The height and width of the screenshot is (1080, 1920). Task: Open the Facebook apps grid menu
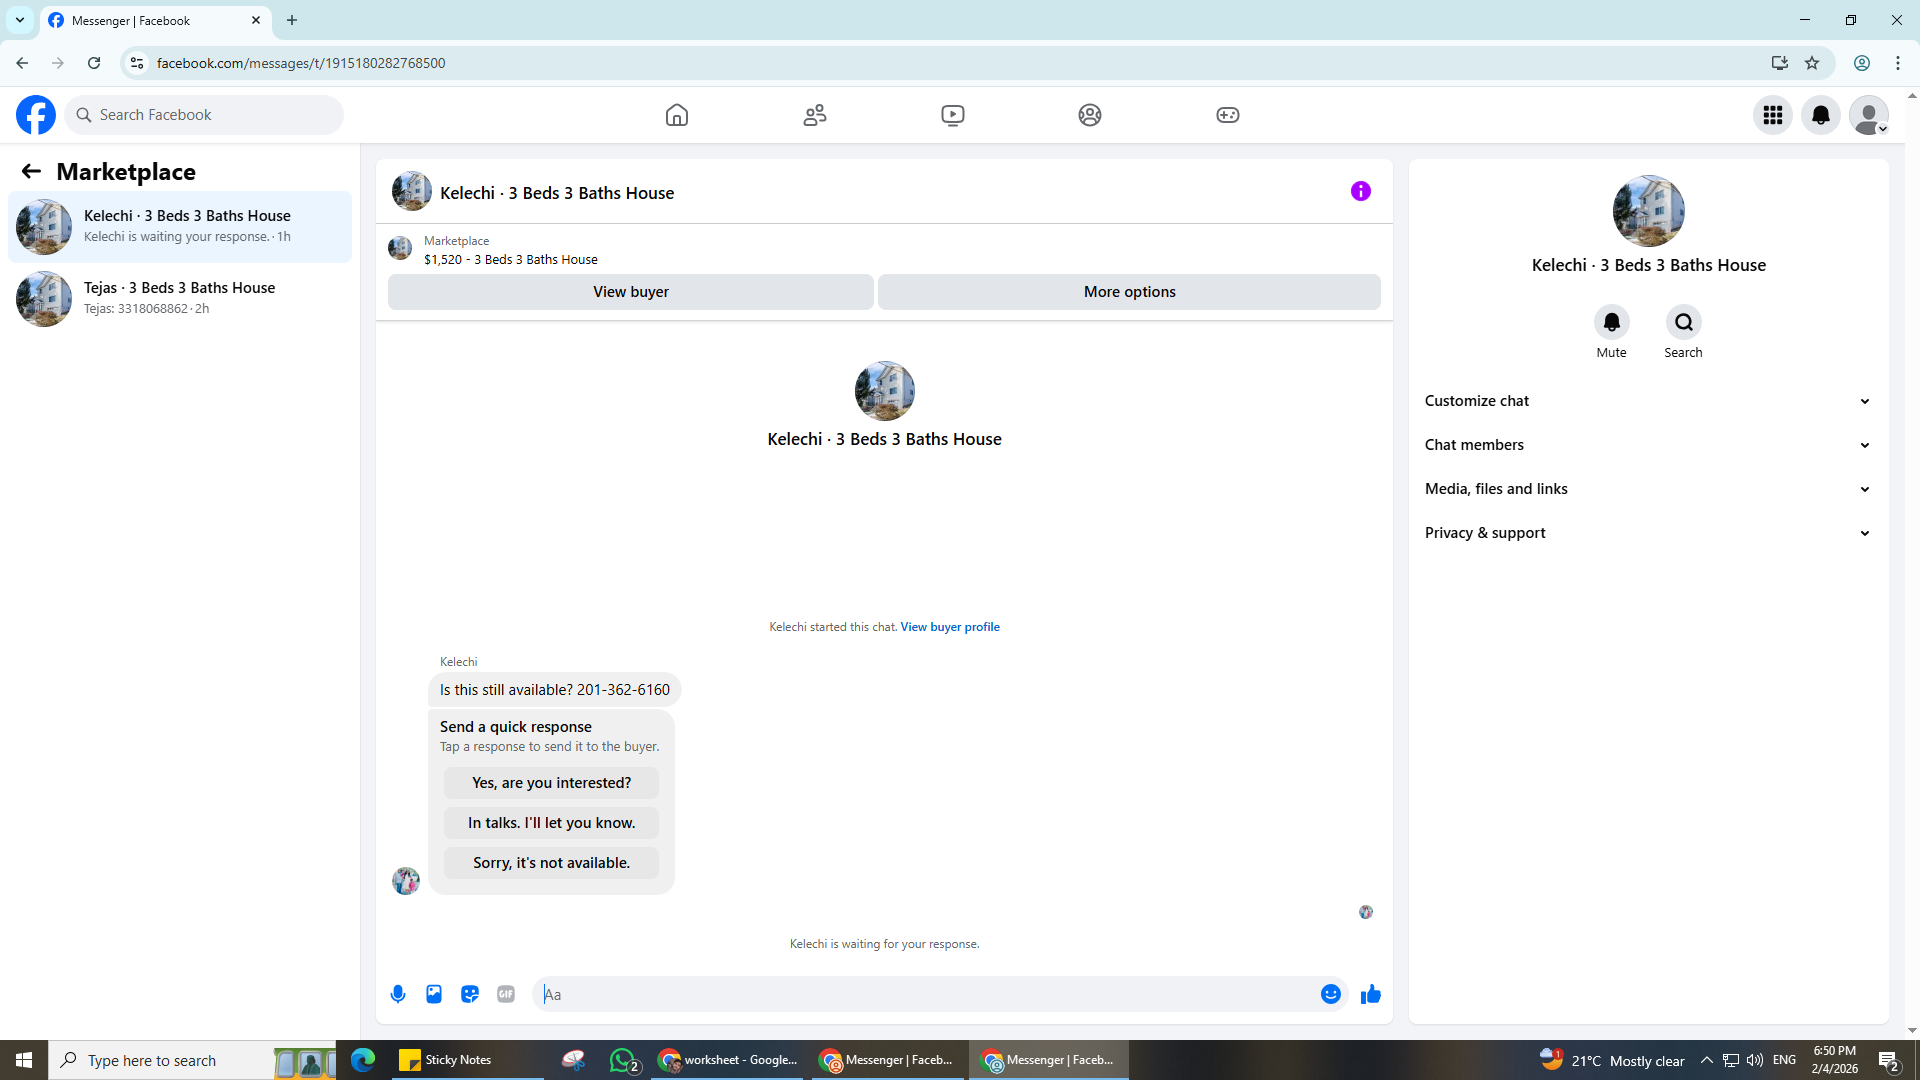point(1772,115)
